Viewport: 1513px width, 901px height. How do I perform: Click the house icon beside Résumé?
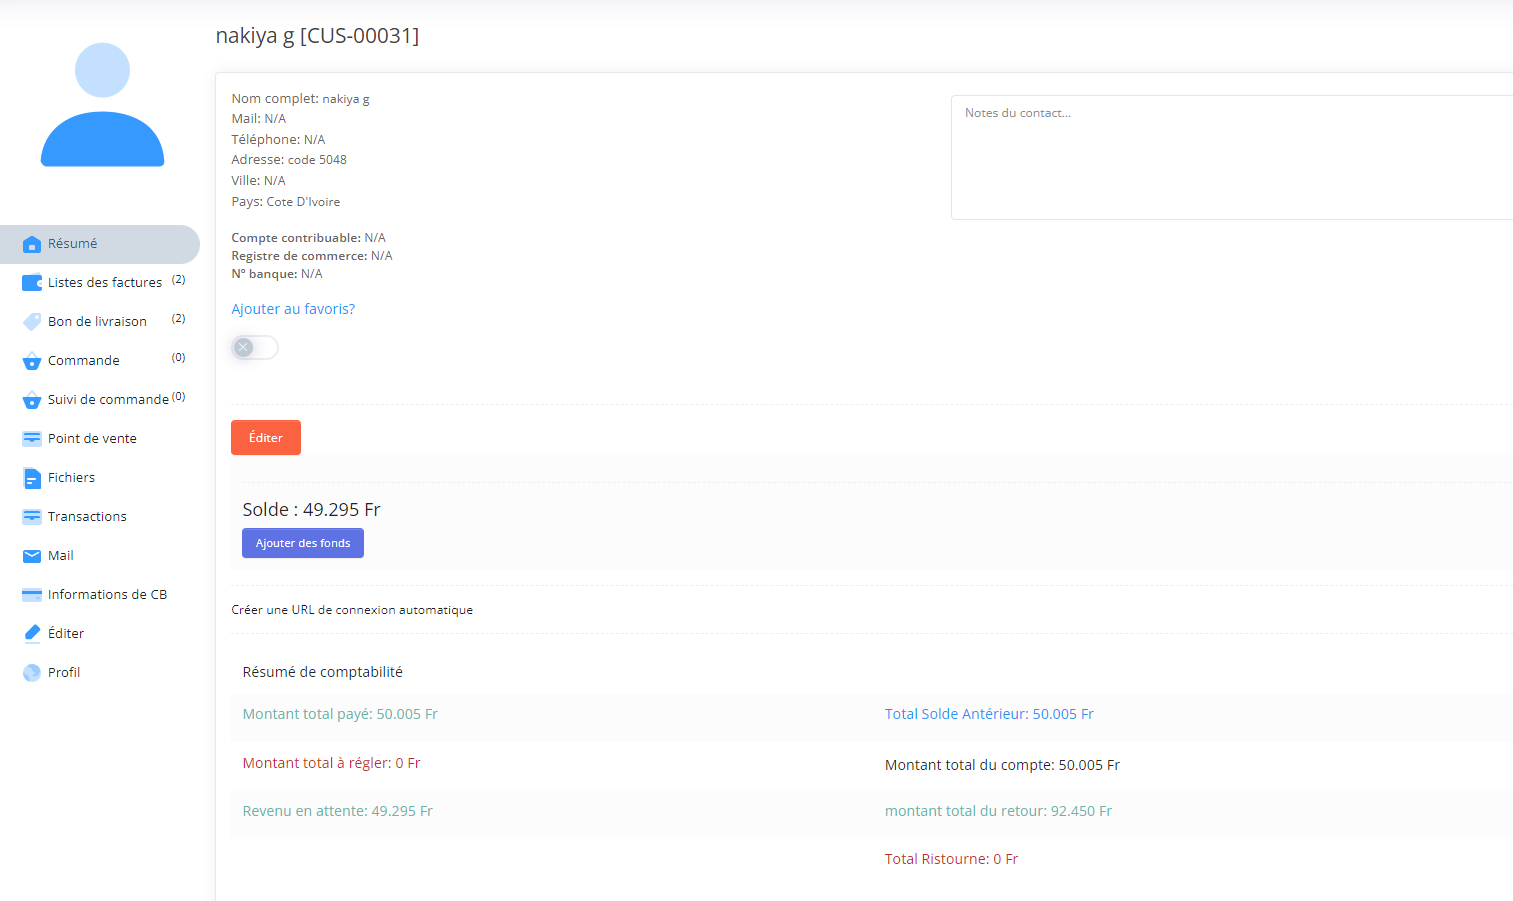point(32,244)
